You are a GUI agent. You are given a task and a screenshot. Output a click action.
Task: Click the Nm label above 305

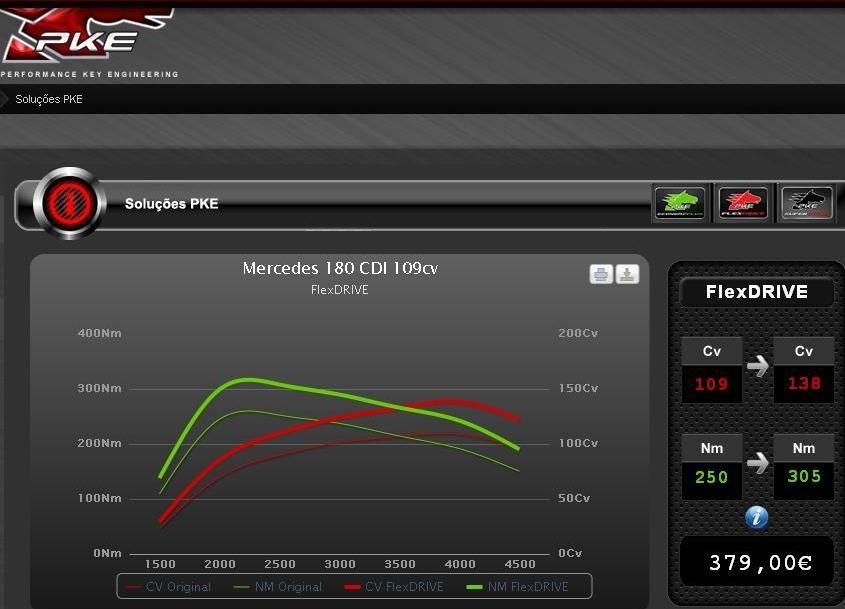pyautogui.click(x=804, y=448)
